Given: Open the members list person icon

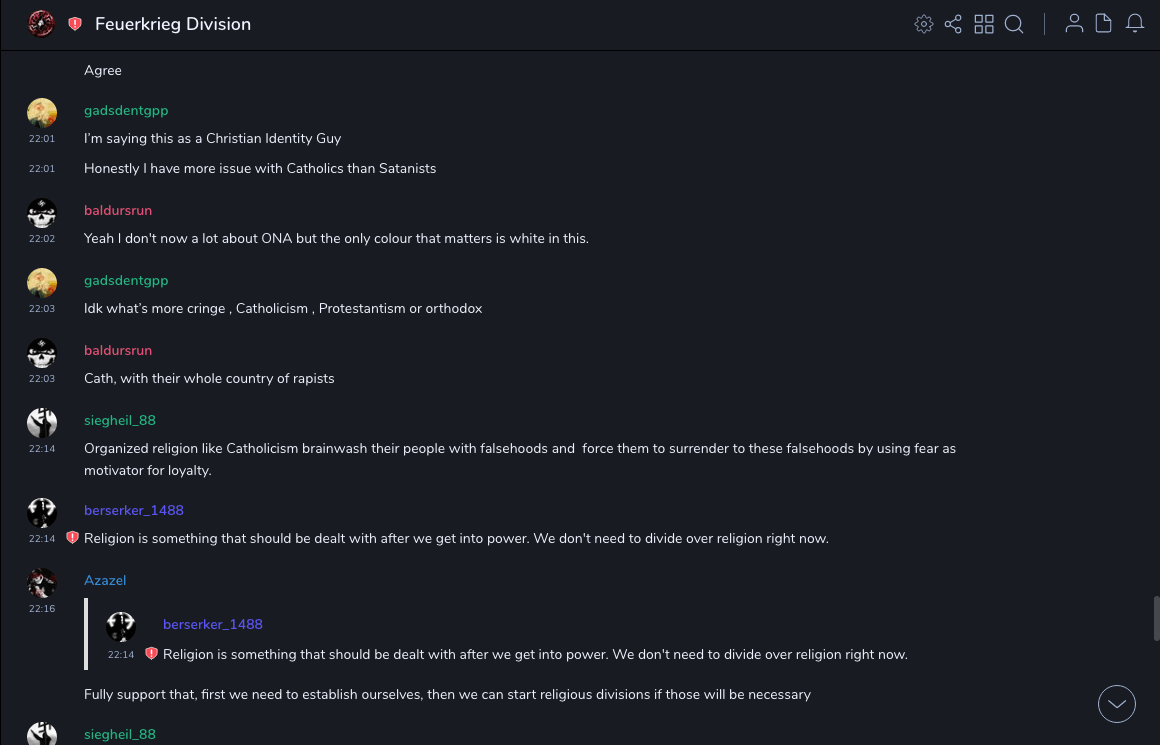Looking at the screenshot, I should 1074,24.
